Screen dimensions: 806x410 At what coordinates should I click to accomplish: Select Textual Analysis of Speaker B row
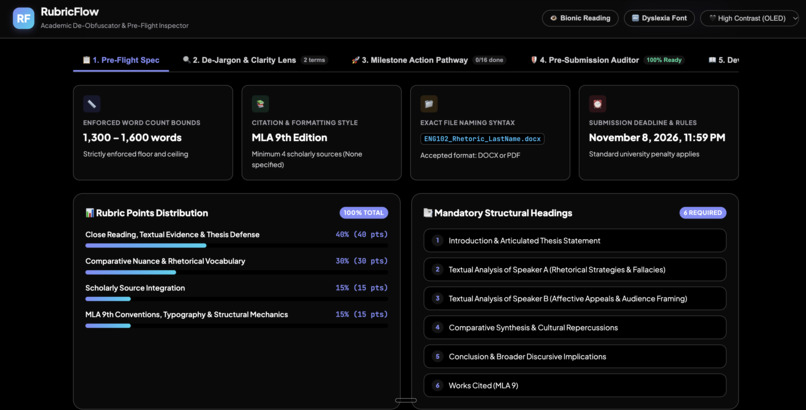point(575,299)
